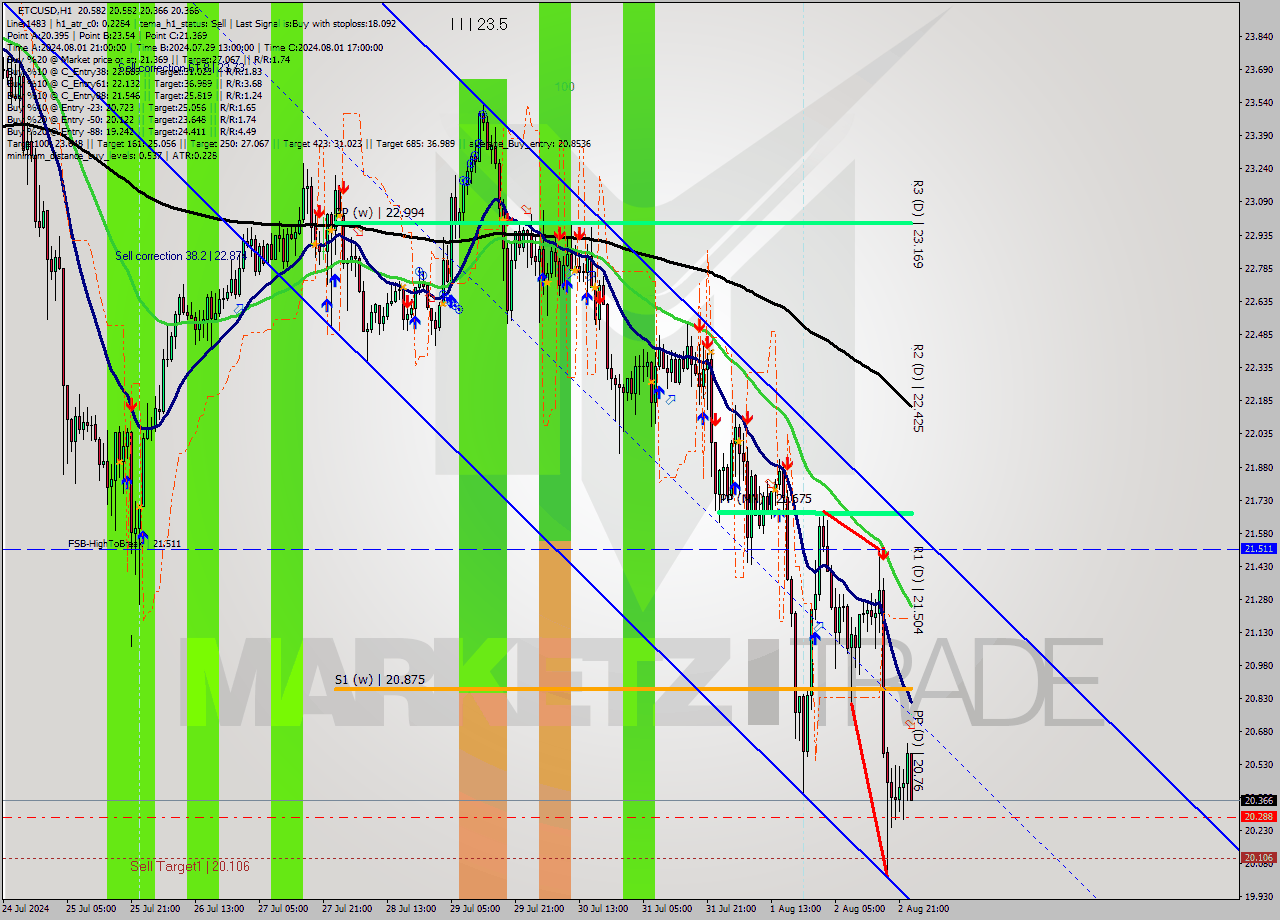The image size is (1280, 920).
Task: Select the green PP (w) 22.994 horizontal line
Action: click(622, 222)
